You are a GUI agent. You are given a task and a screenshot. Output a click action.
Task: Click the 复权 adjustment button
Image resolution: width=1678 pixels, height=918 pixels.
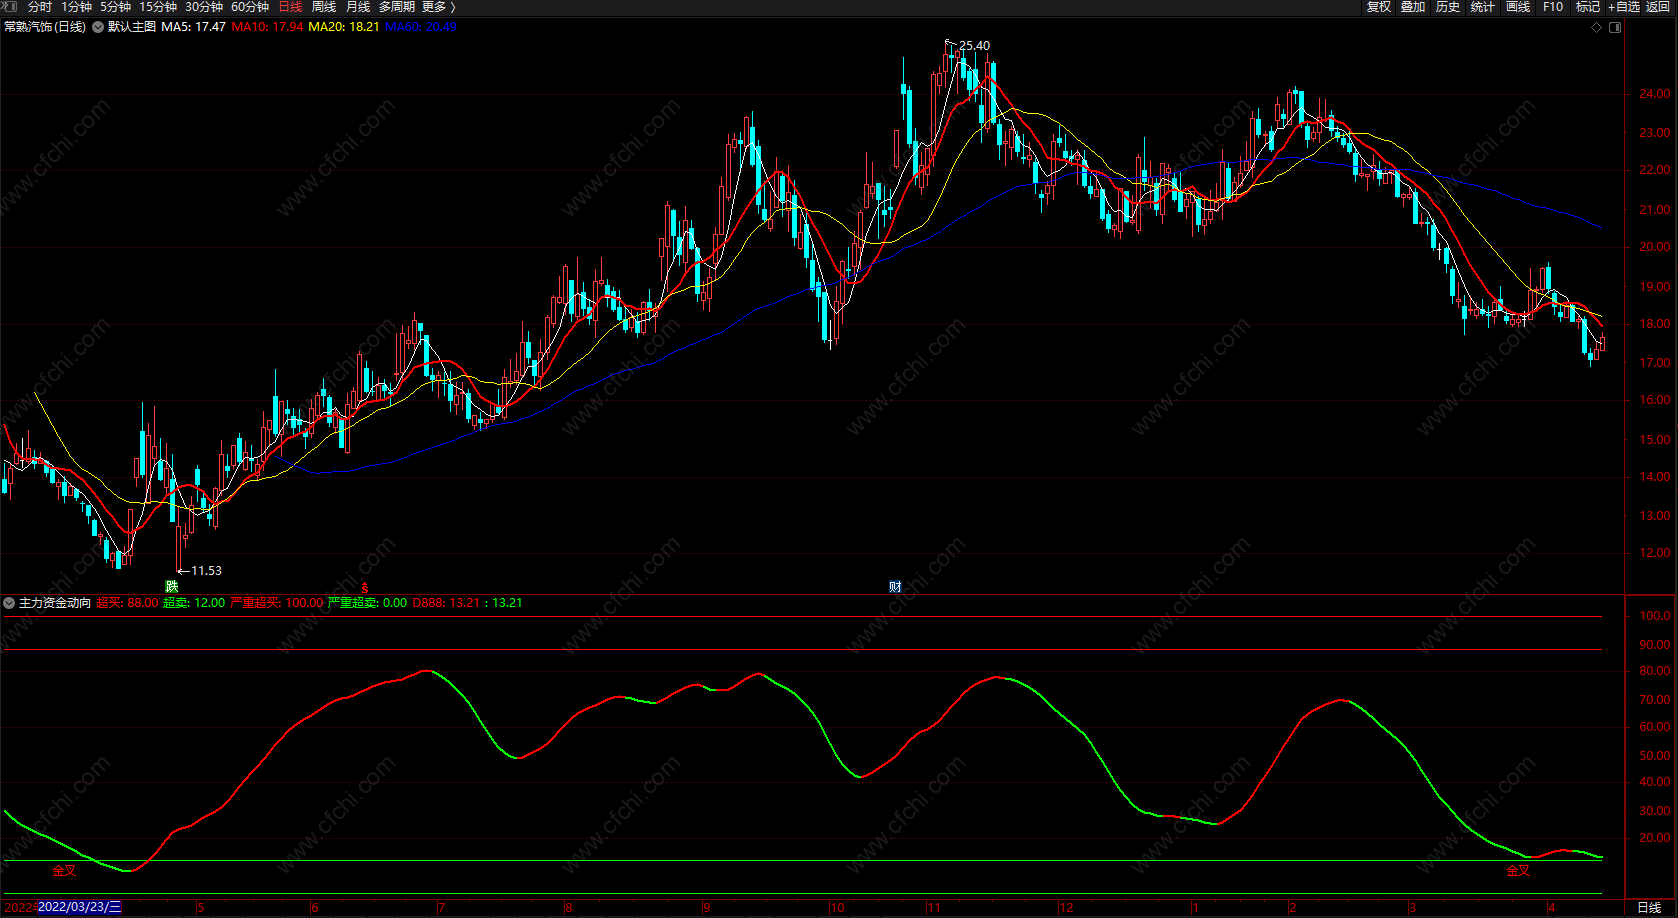1379,7
